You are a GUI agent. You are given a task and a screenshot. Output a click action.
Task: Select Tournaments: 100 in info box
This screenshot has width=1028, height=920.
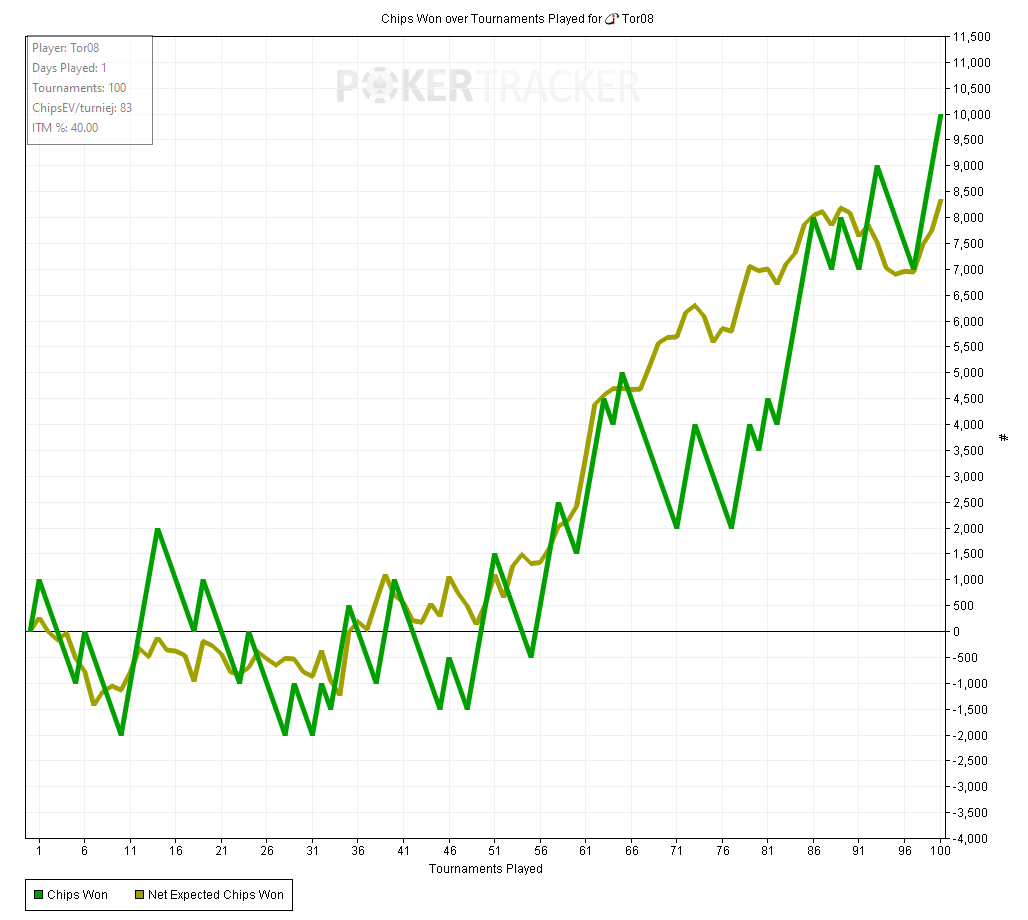pos(79,88)
